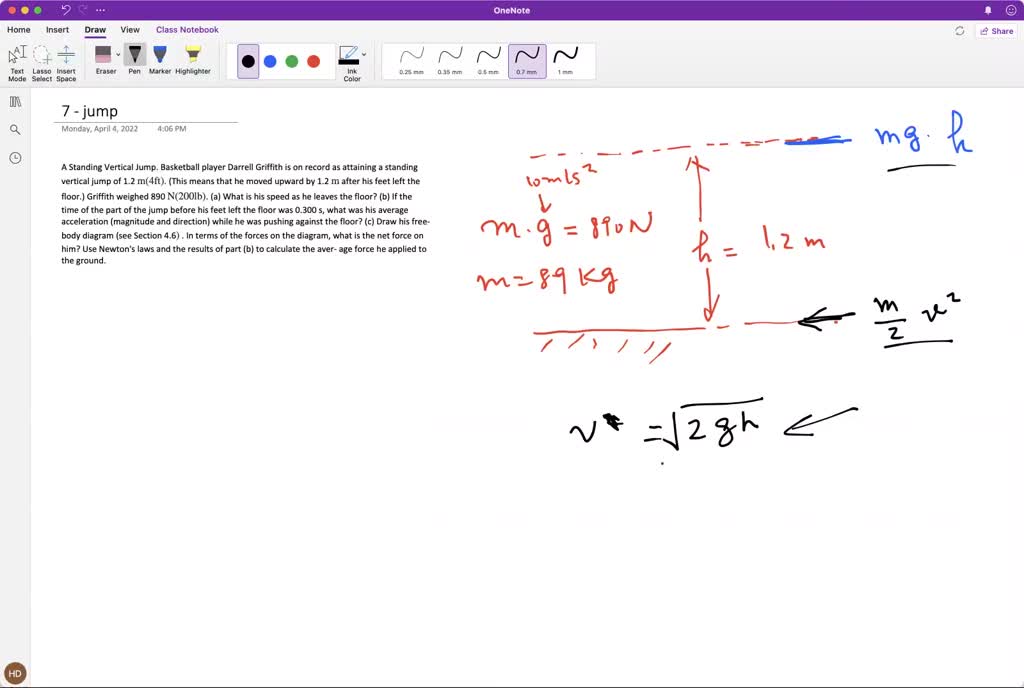The height and width of the screenshot is (688, 1024).
Task: Set pen thickness to 0.5 mm
Action: coord(488,61)
